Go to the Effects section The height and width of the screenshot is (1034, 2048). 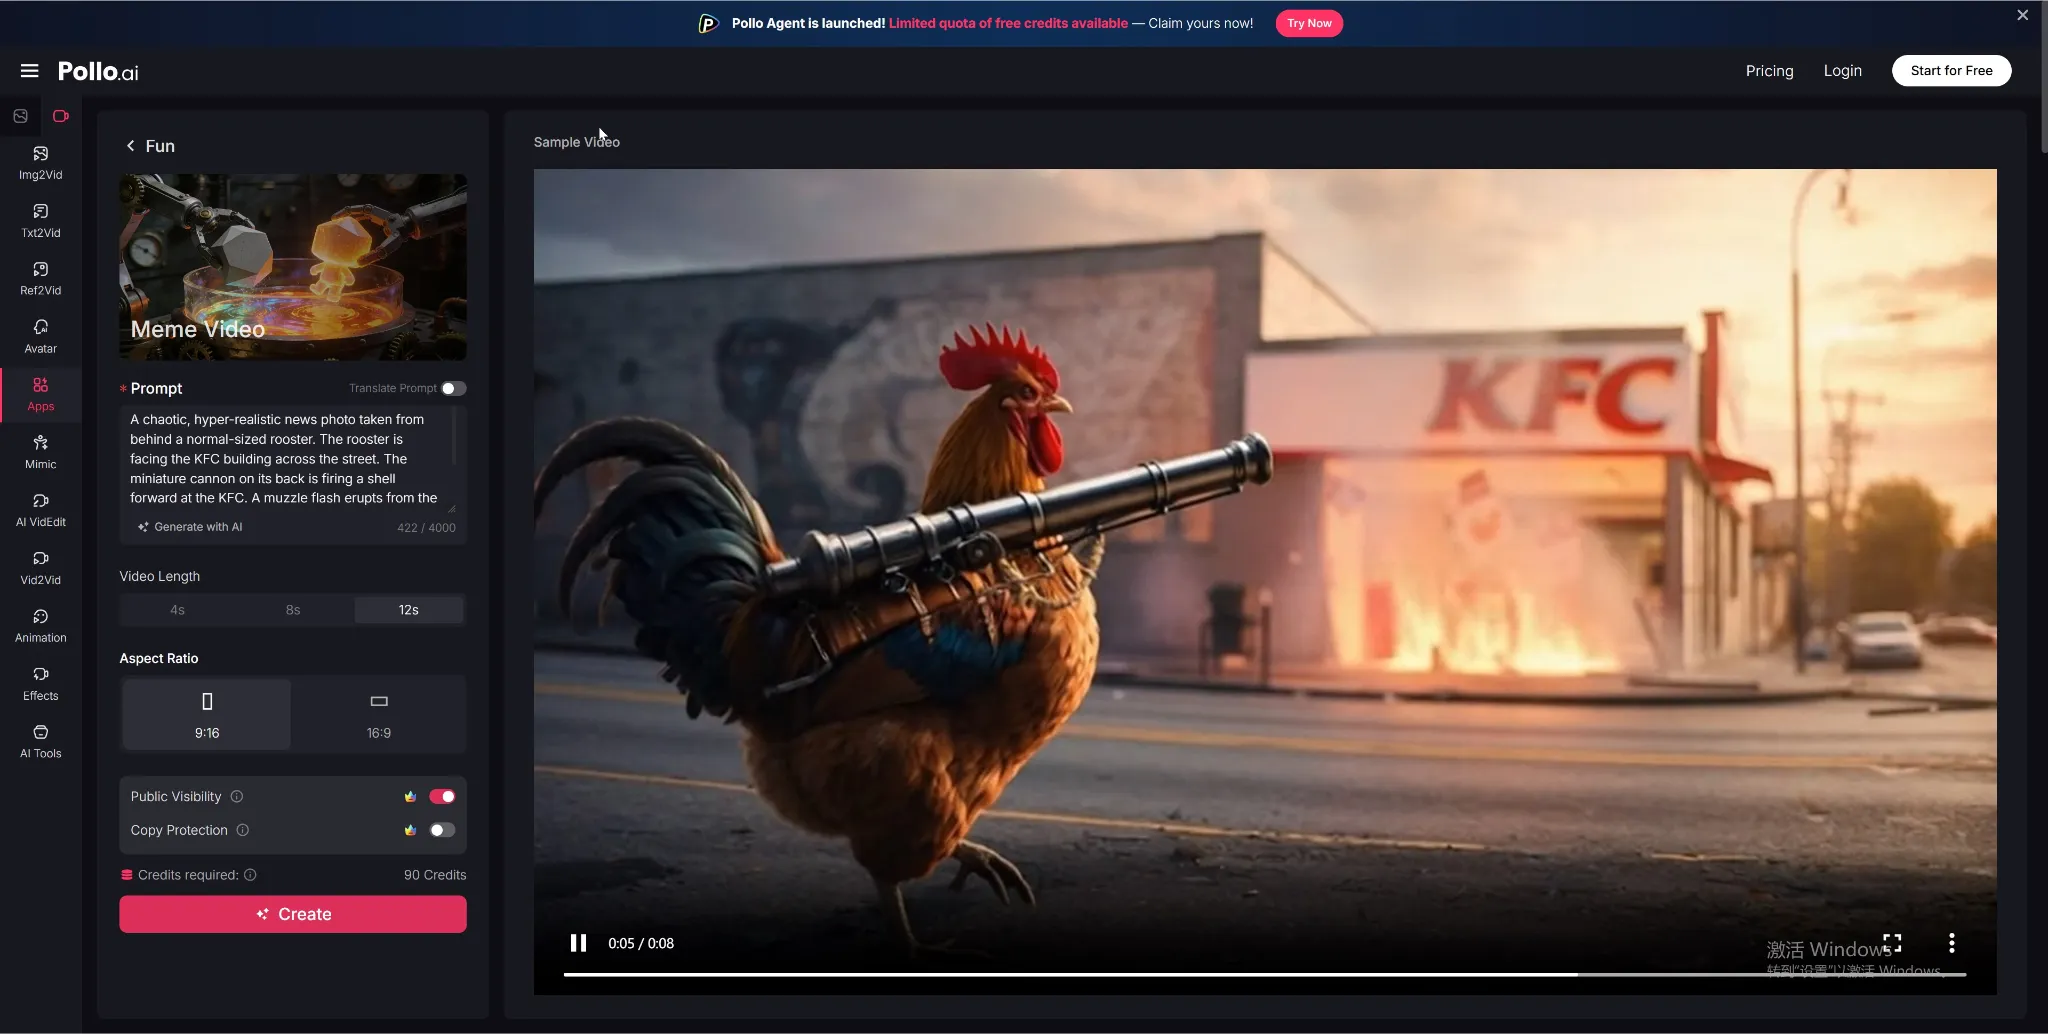(x=40, y=684)
